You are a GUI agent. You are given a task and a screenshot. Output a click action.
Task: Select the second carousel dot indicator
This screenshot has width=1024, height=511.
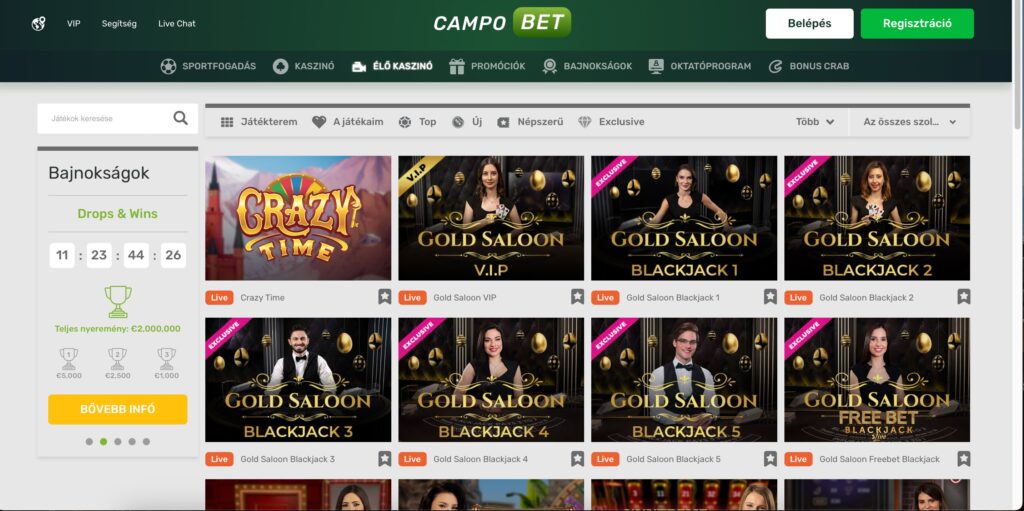(103, 442)
